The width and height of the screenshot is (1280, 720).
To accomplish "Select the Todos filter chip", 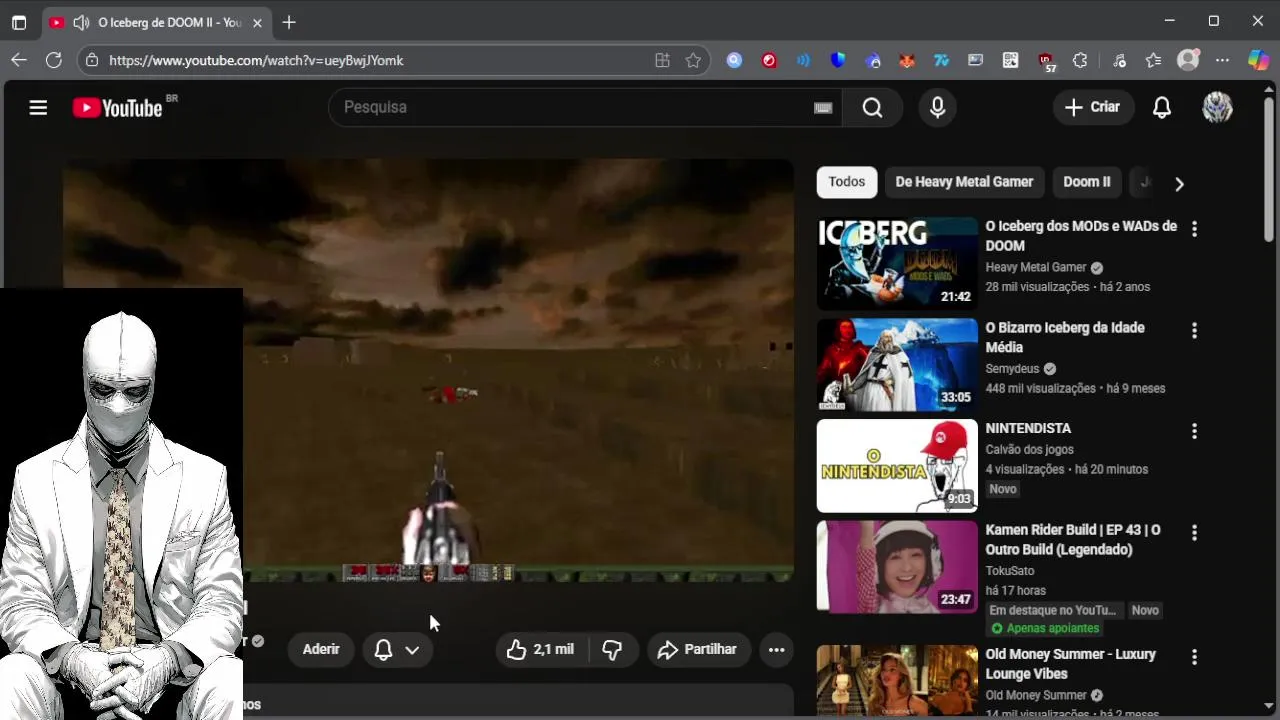I will pyautogui.click(x=846, y=182).
